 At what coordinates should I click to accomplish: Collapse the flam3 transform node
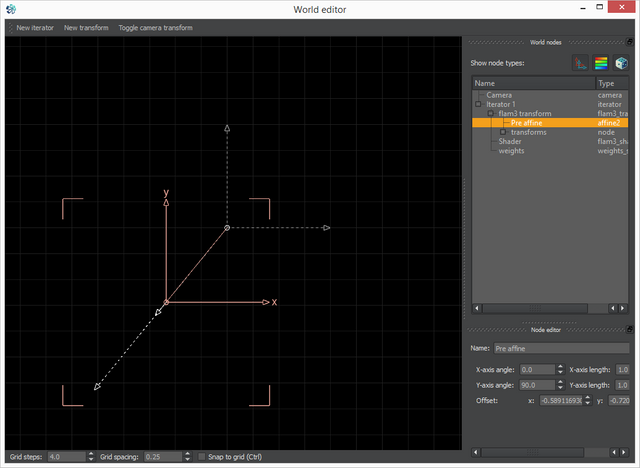pyautogui.click(x=490, y=114)
